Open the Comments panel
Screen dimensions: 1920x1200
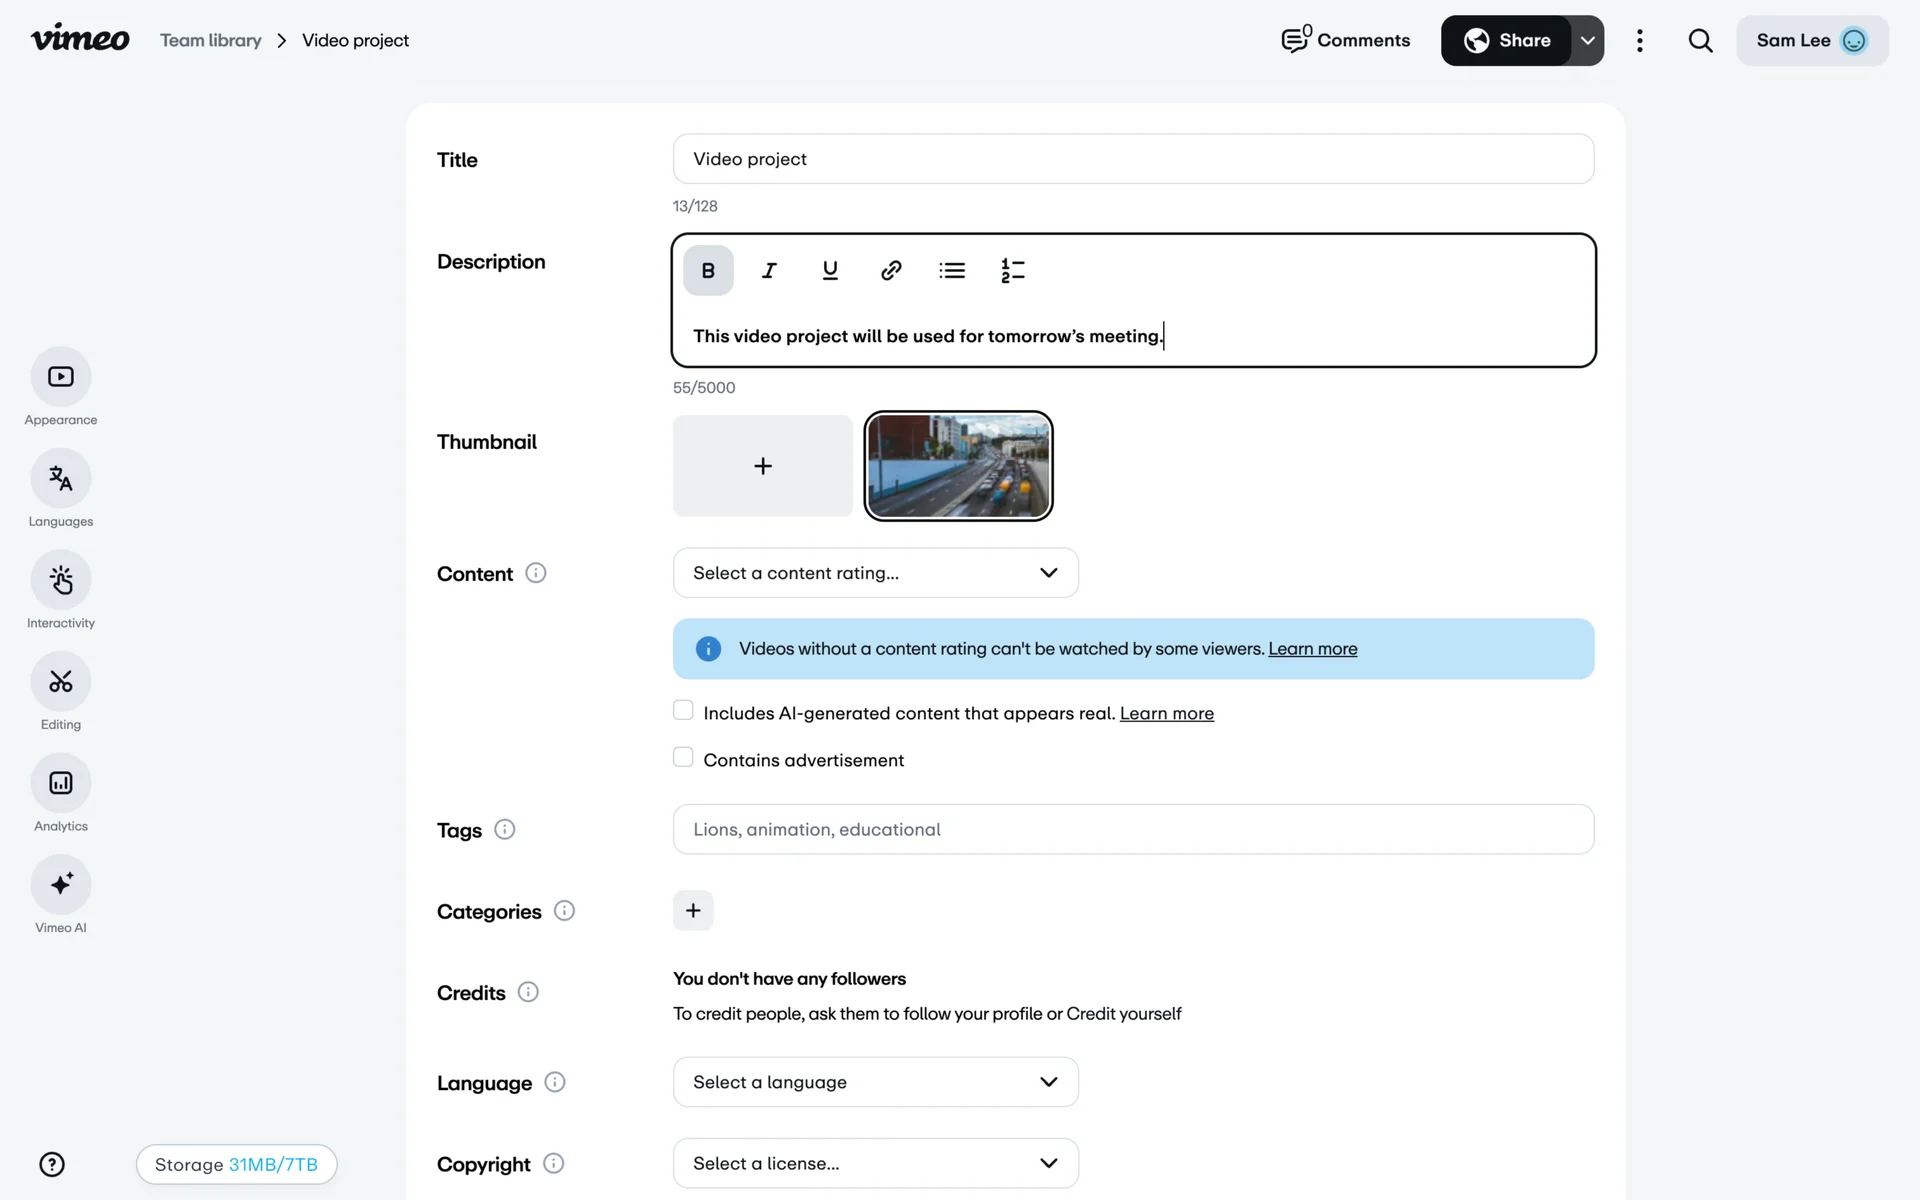pos(1346,41)
